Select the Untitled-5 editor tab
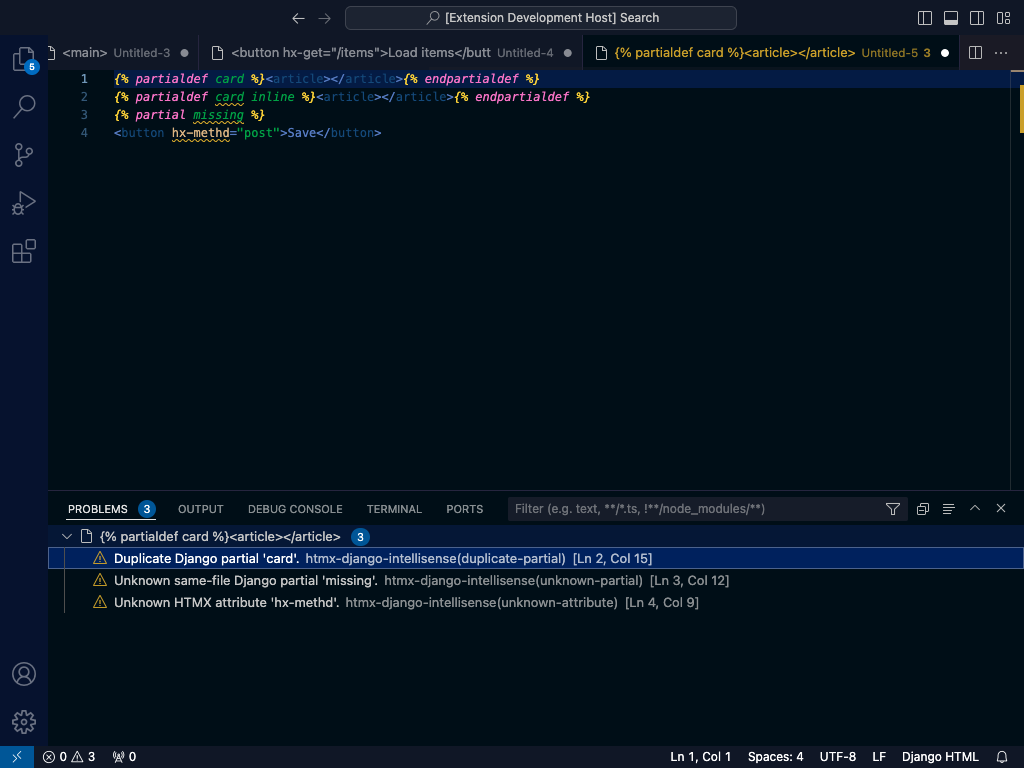The height and width of the screenshot is (768, 1024). coord(771,53)
